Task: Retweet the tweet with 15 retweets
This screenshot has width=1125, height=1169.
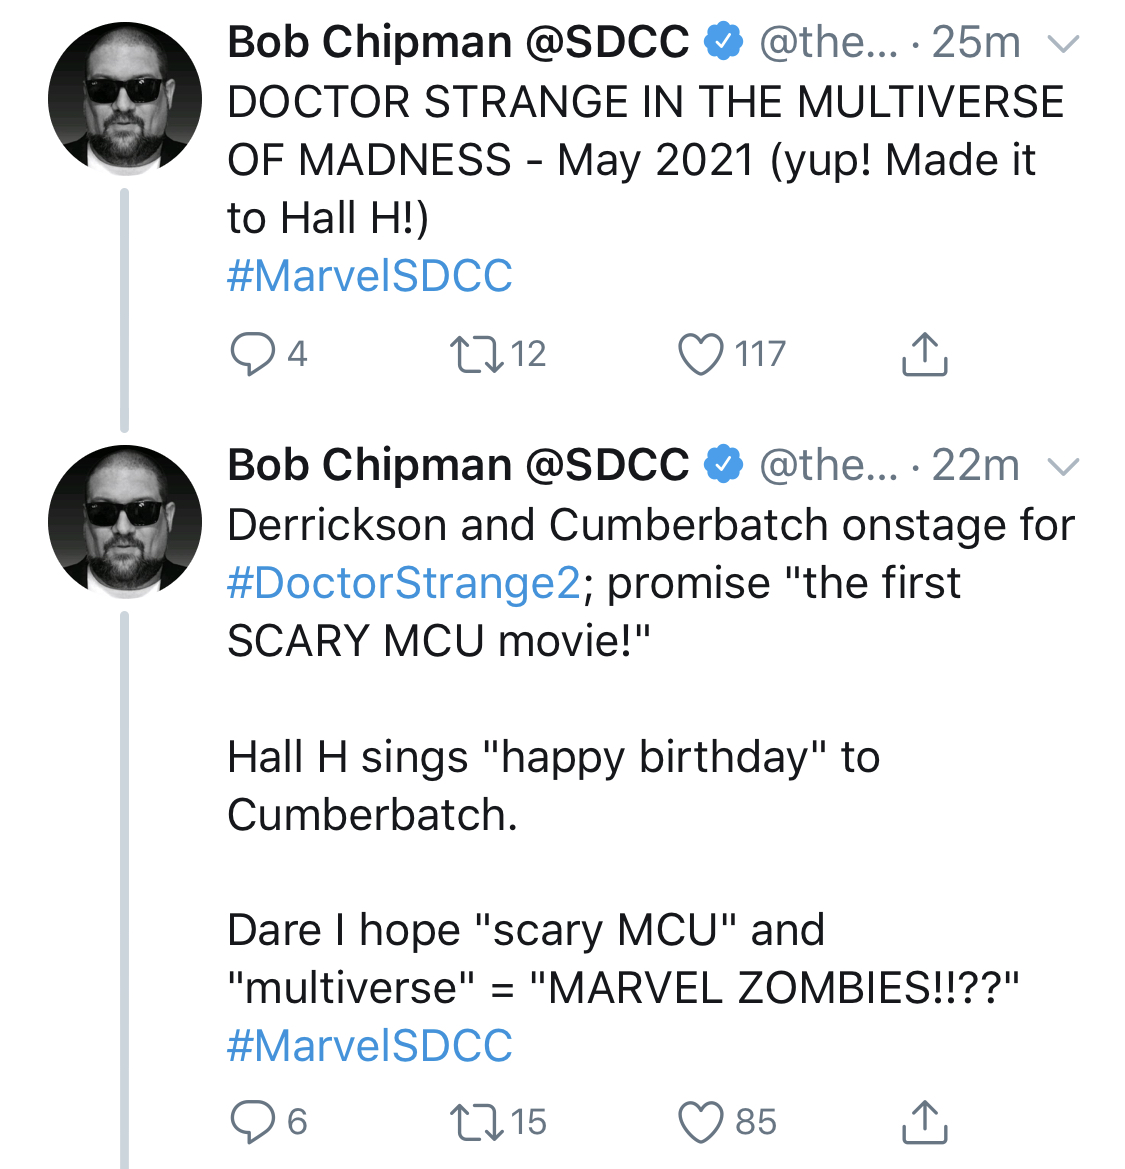Action: point(477,1122)
